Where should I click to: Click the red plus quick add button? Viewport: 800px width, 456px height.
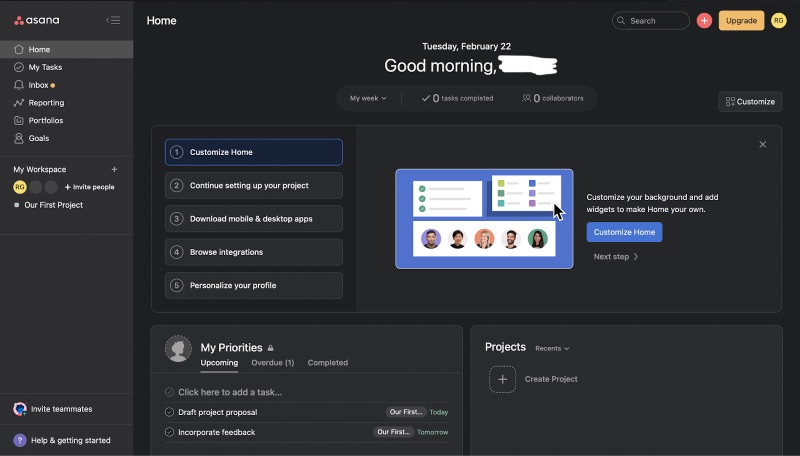(x=704, y=20)
